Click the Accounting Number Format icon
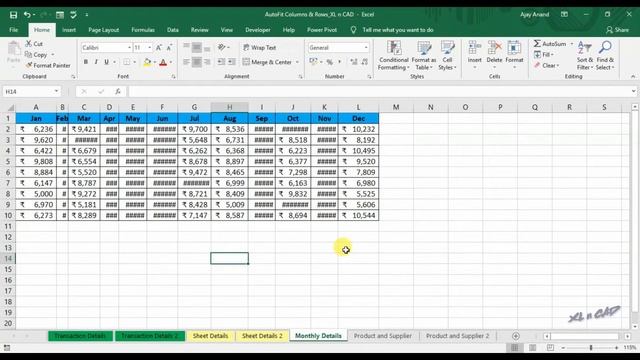640x360 pixels. click(x=313, y=62)
